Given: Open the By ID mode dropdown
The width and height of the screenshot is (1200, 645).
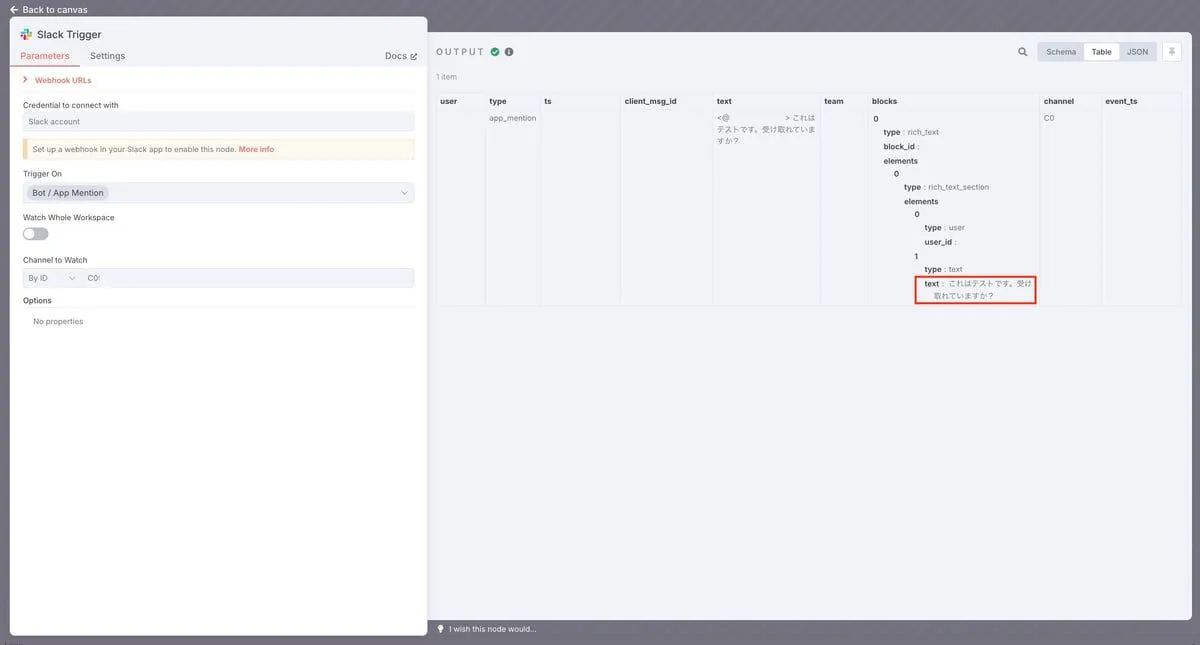Looking at the screenshot, I should (x=52, y=278).
